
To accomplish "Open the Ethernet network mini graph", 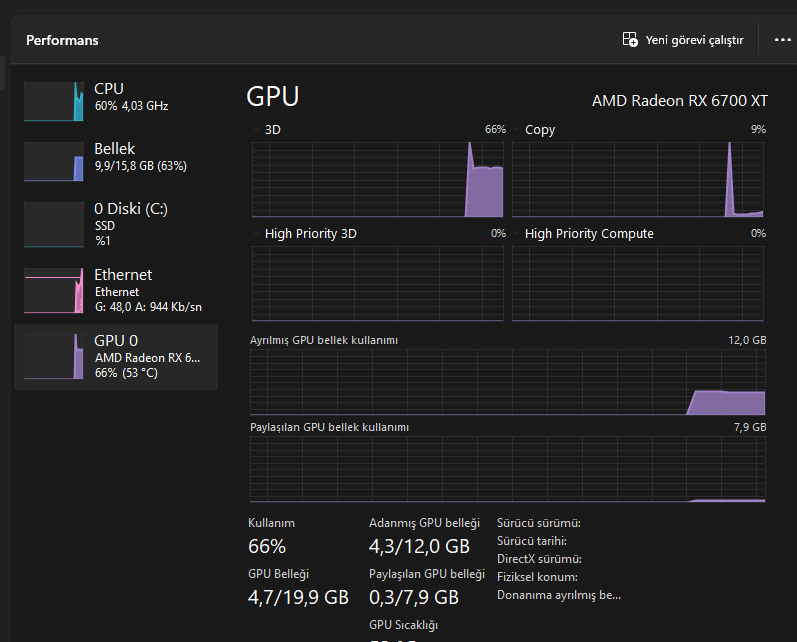I will click(x=54, y=290).
